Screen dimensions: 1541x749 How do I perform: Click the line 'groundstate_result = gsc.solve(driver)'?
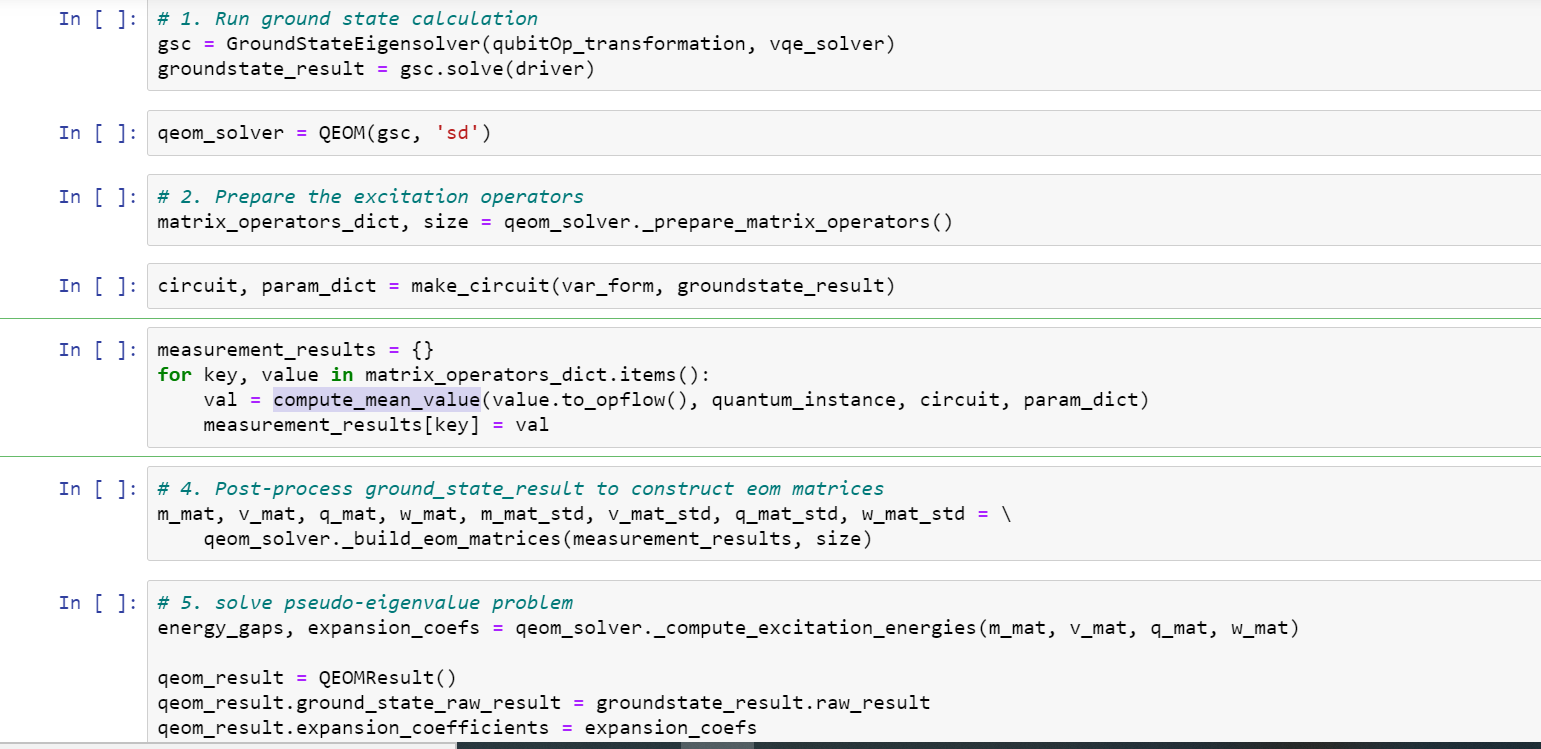click(376, 70)
